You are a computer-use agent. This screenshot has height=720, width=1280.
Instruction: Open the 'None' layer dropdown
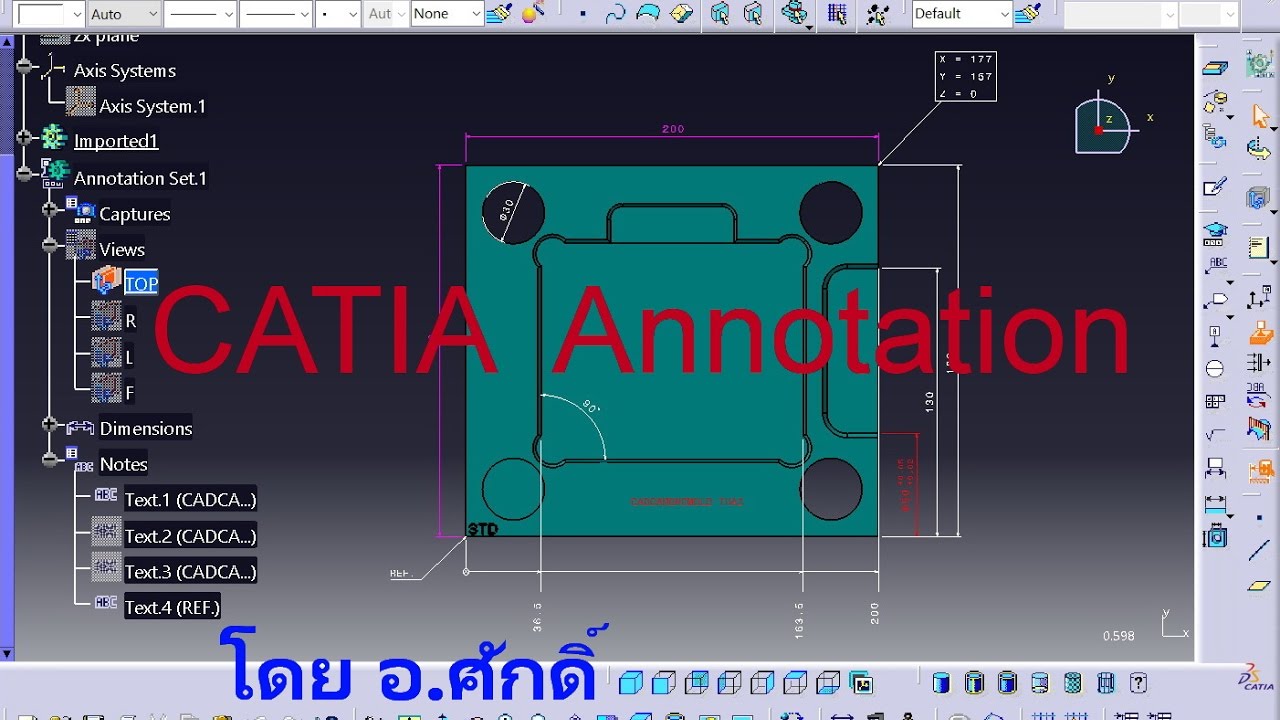(447, 14)
